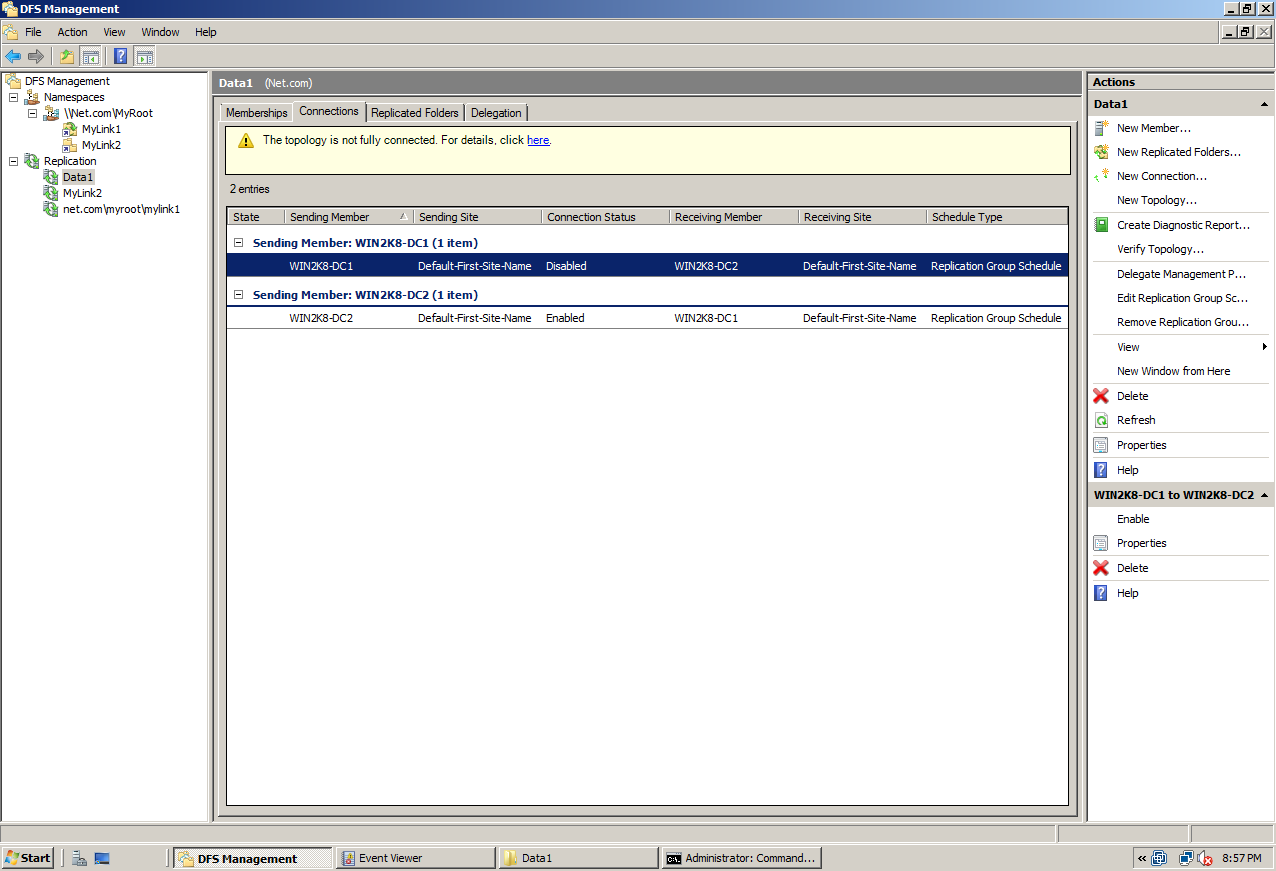This screenshot has width=1276, height=871.
Task: Click Help icon under connection actions
Action: [x=1101, y=593]
